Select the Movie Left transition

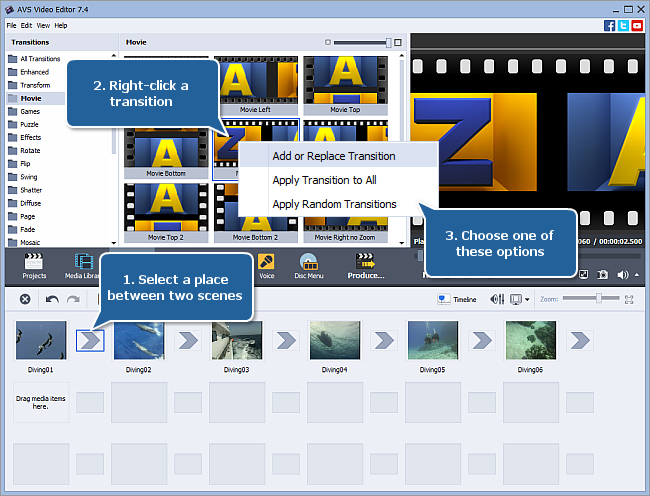click(258, 85)
